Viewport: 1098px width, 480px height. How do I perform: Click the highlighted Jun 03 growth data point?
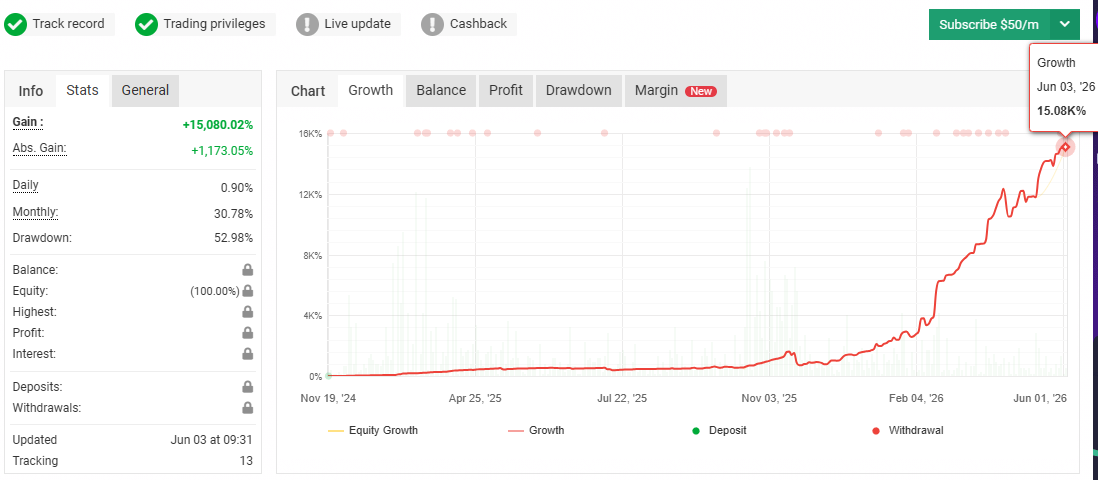[1065, 146]
